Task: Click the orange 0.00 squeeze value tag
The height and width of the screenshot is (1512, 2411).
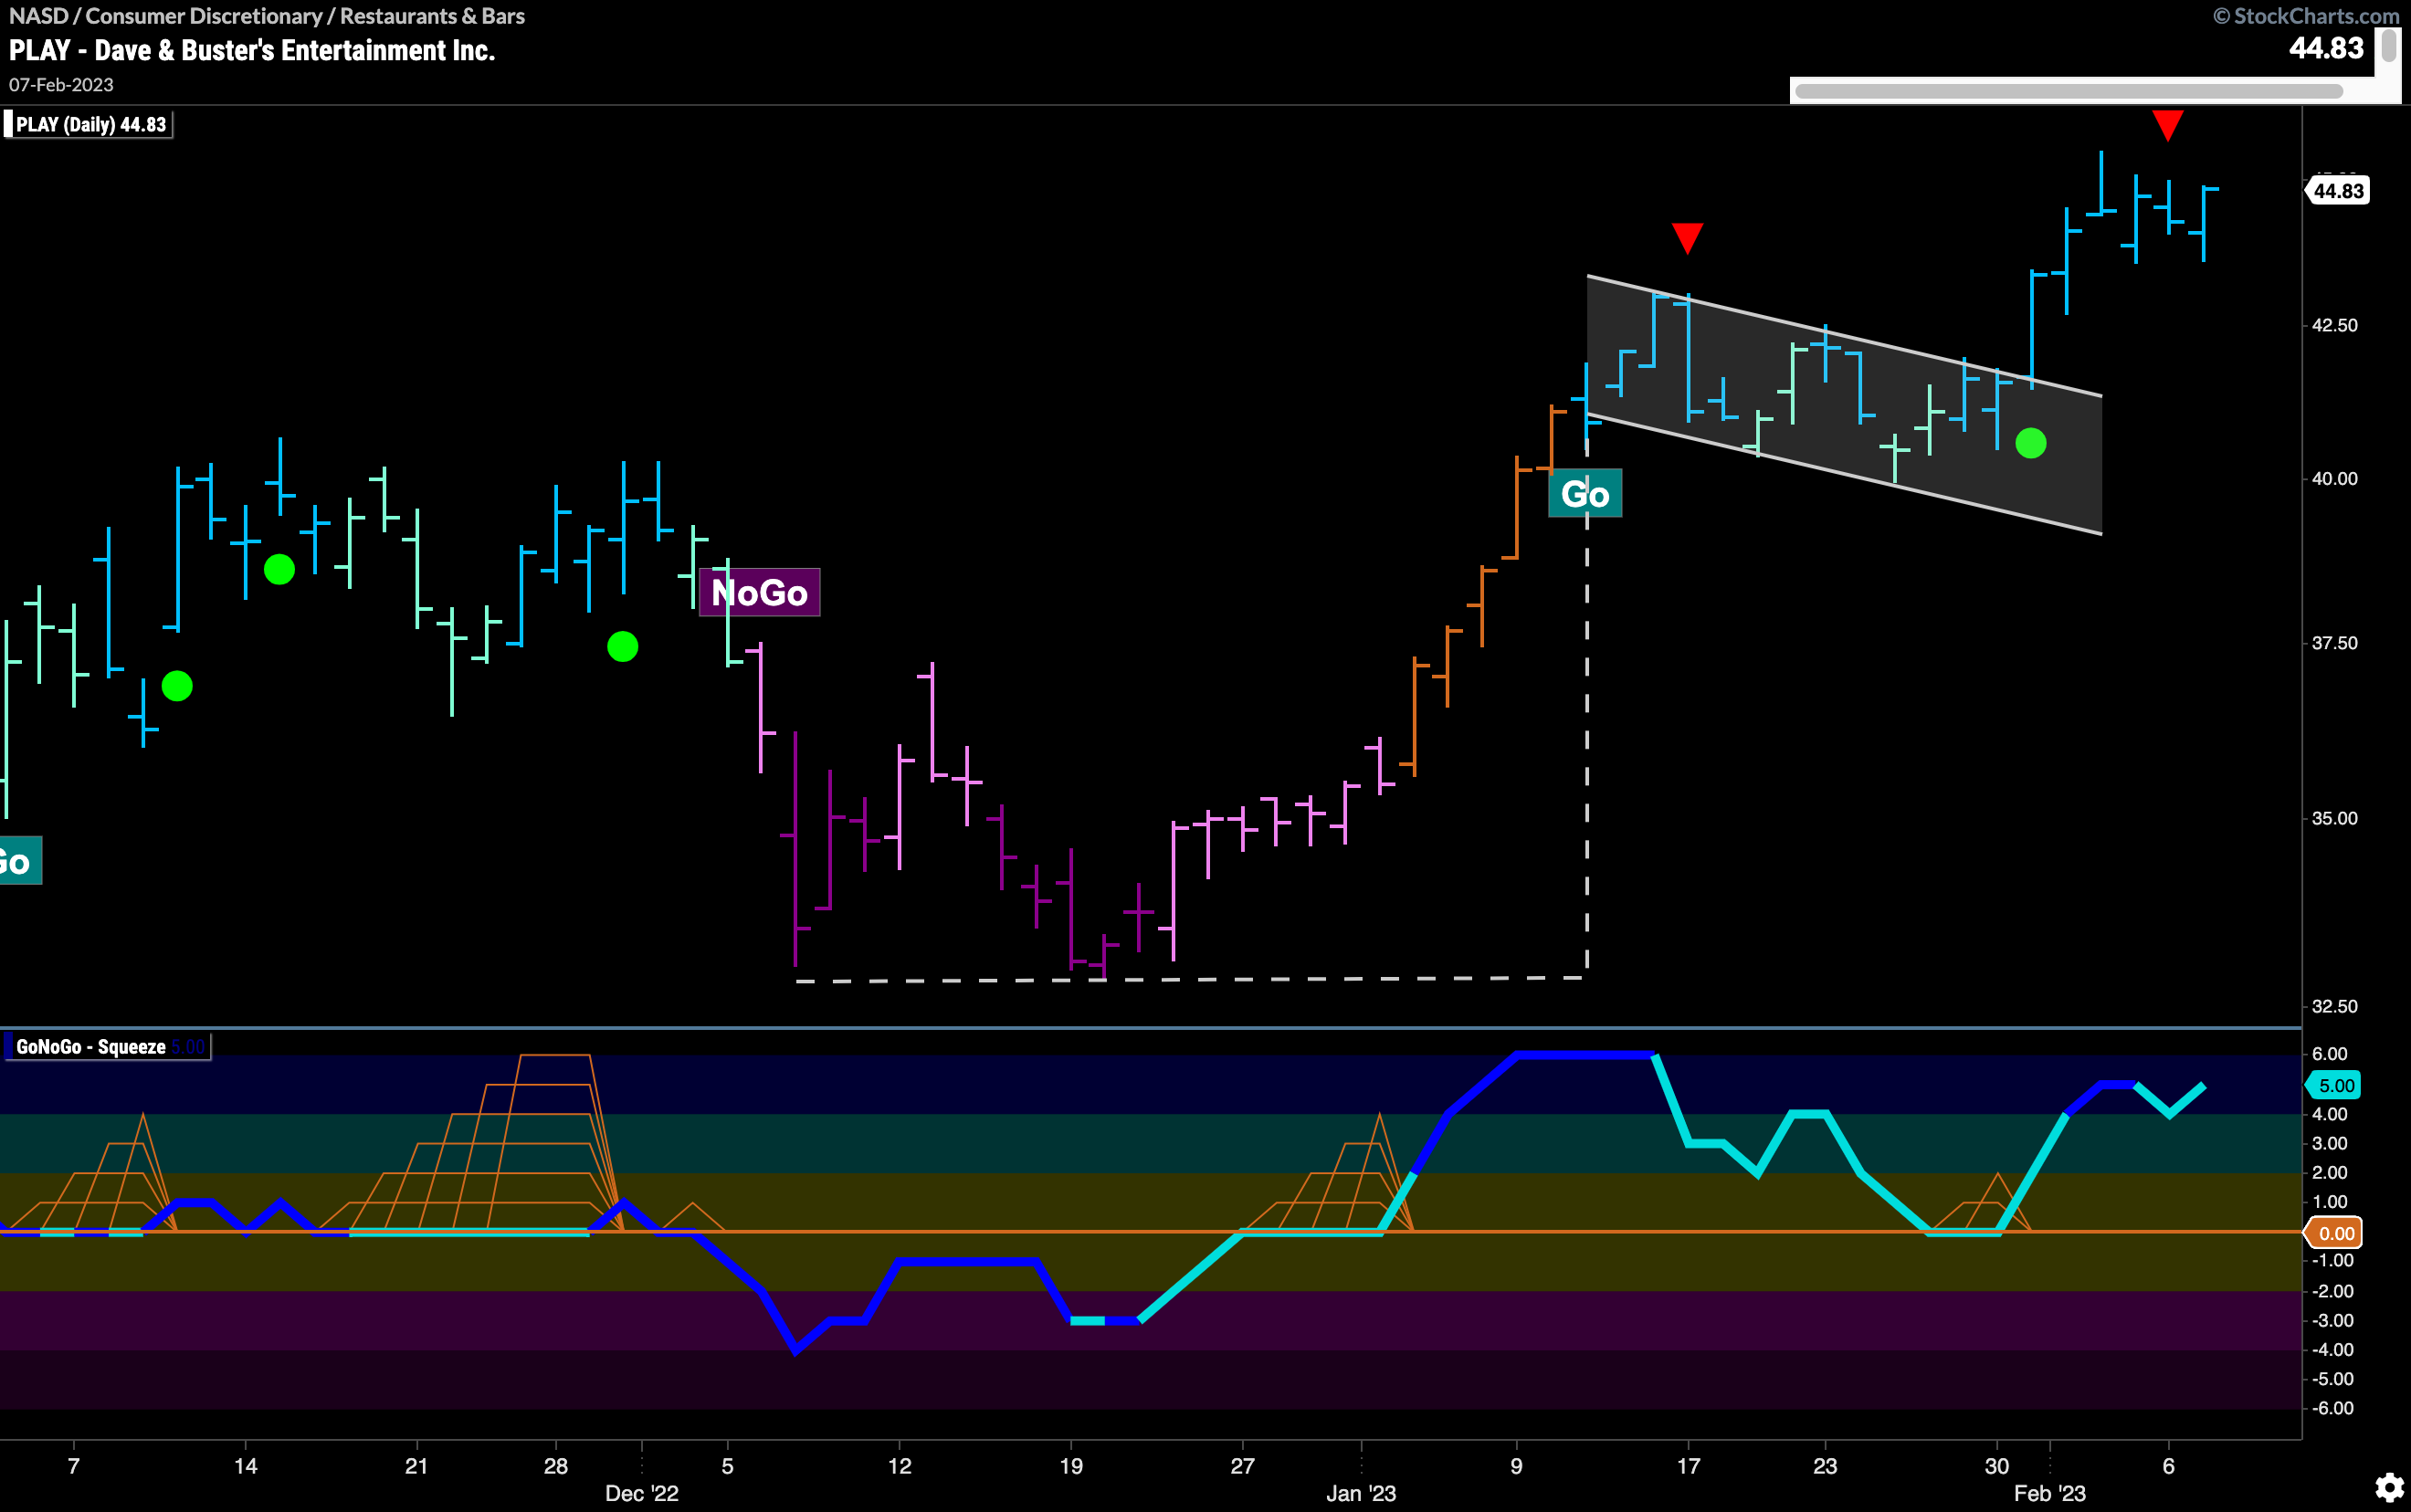Action: point(2335,1233)
